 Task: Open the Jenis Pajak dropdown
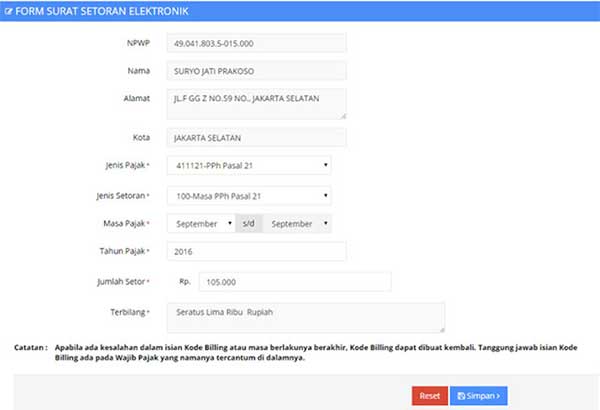coord(249,165)
